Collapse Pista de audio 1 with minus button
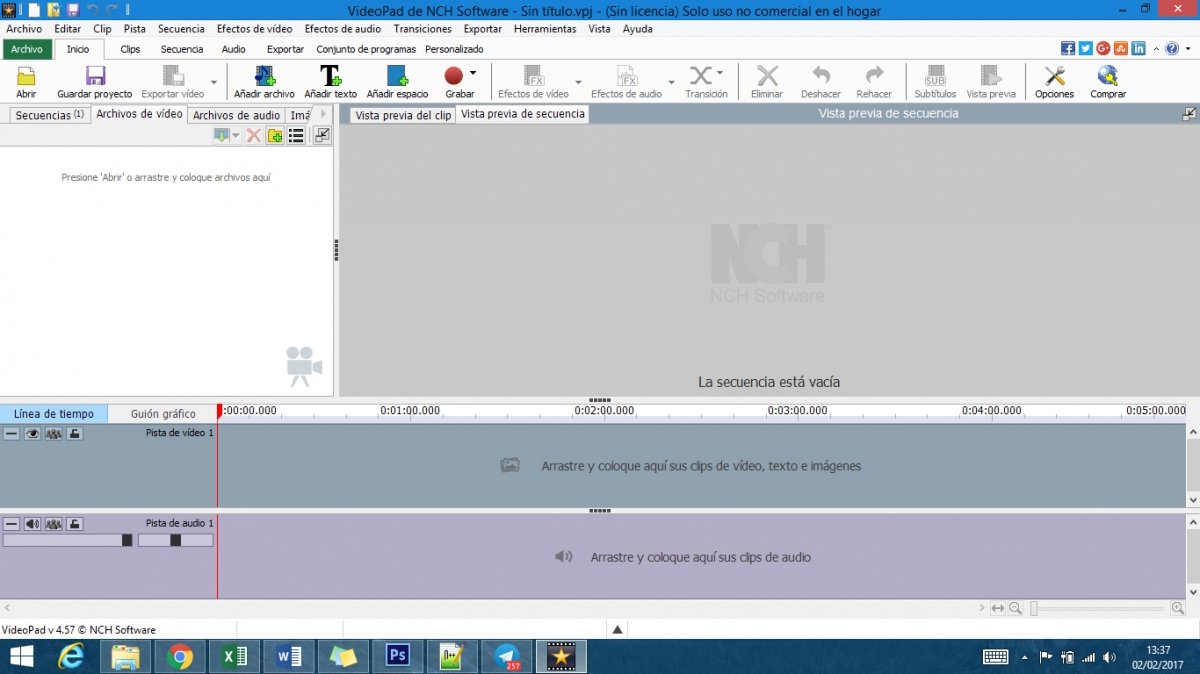The image size is (1200, 674). click(x=11, y=524)
